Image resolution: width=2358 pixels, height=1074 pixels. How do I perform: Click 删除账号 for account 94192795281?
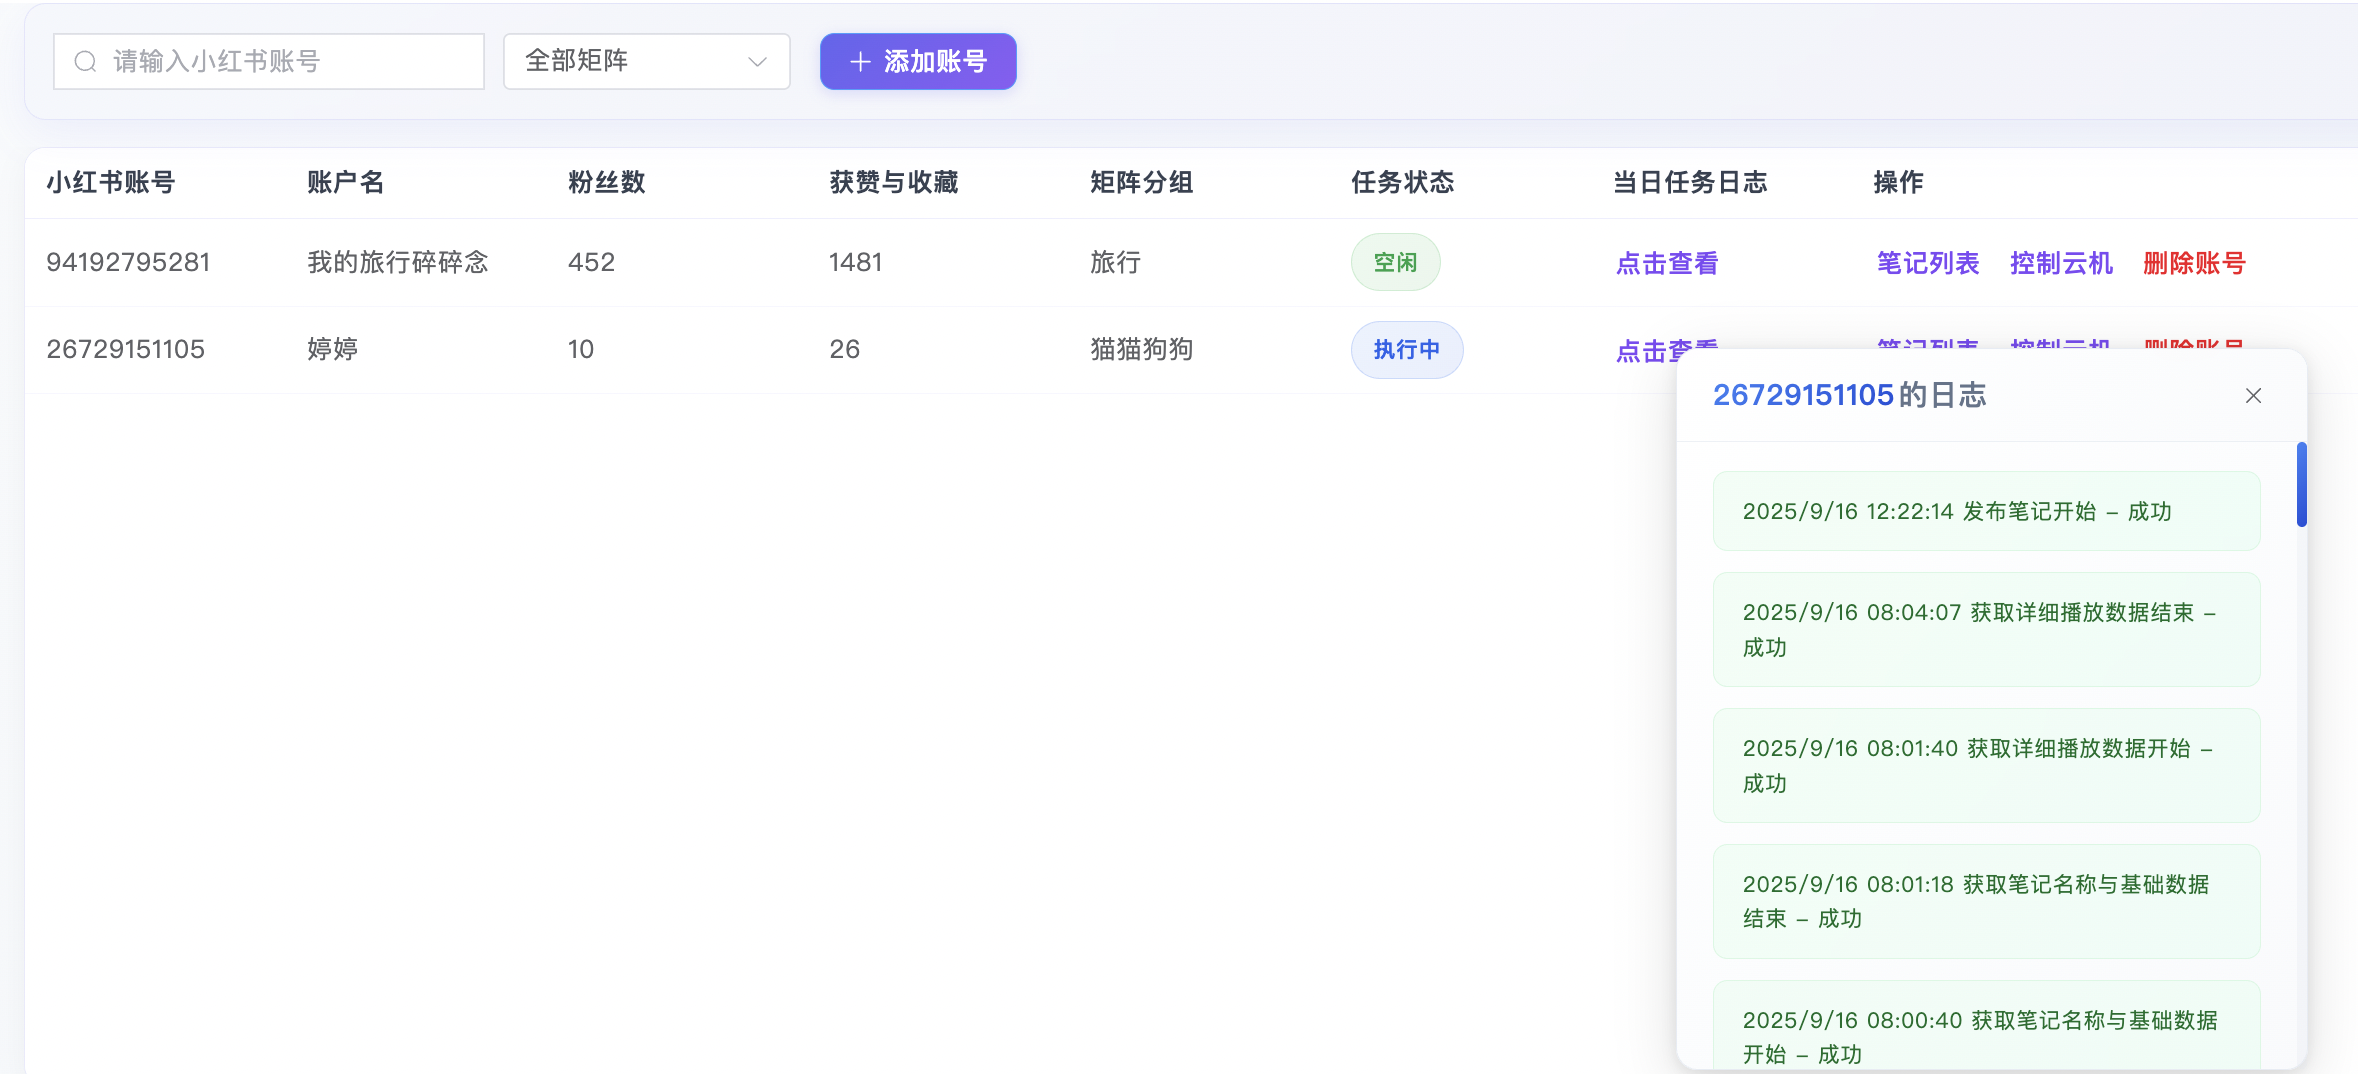(2194, 263)
